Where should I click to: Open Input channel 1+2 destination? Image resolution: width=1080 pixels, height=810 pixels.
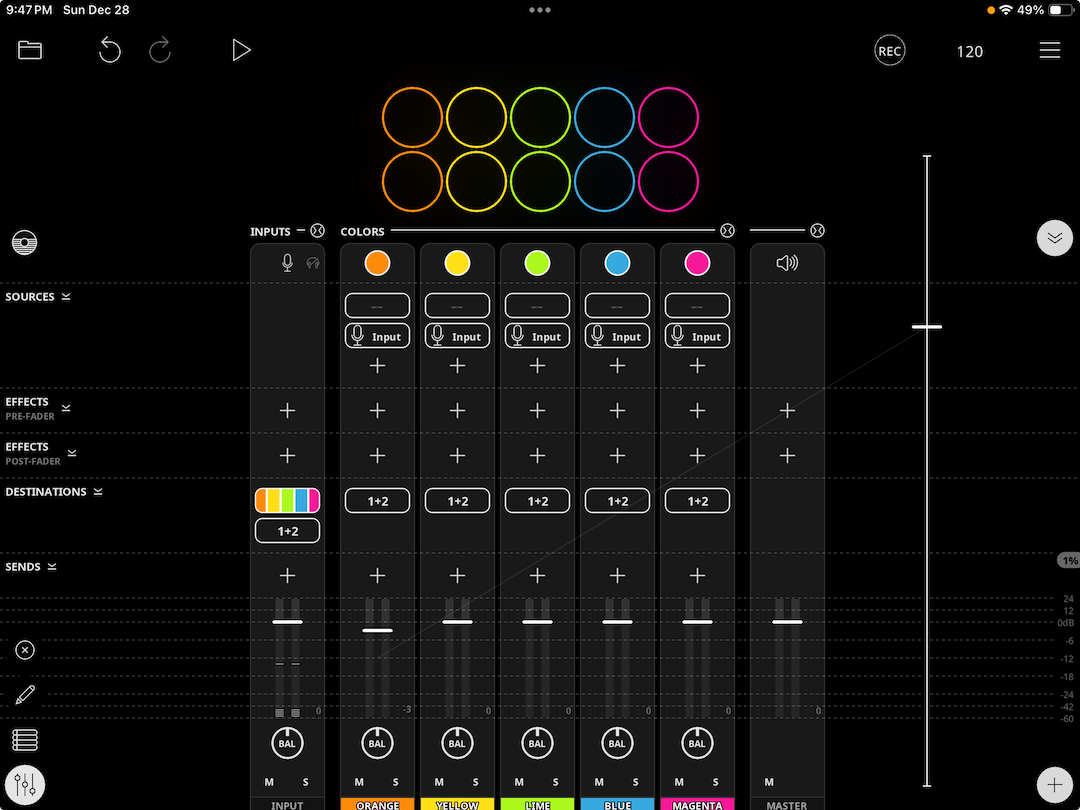point(287,531)
